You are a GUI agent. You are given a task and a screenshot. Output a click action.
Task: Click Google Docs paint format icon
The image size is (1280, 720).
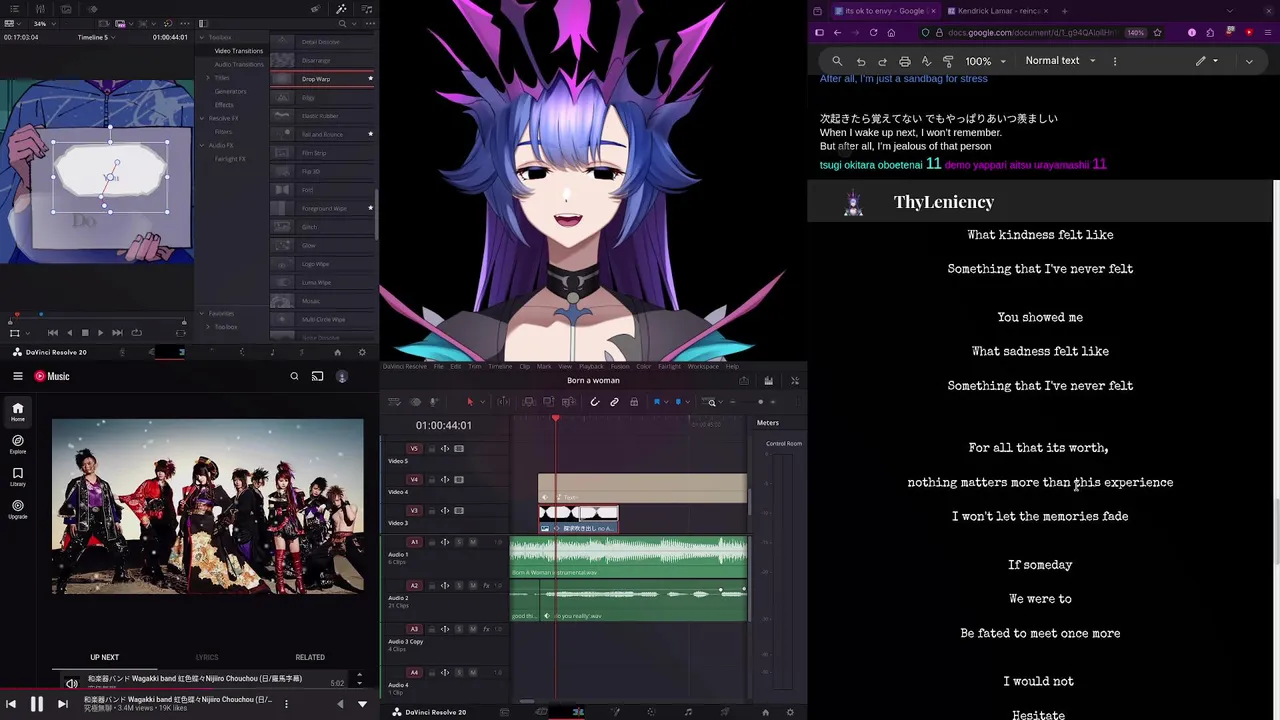coord(948,61)
